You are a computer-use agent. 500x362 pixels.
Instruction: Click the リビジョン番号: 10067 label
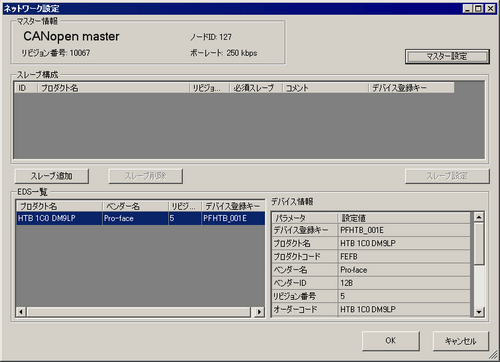[56, 53]
